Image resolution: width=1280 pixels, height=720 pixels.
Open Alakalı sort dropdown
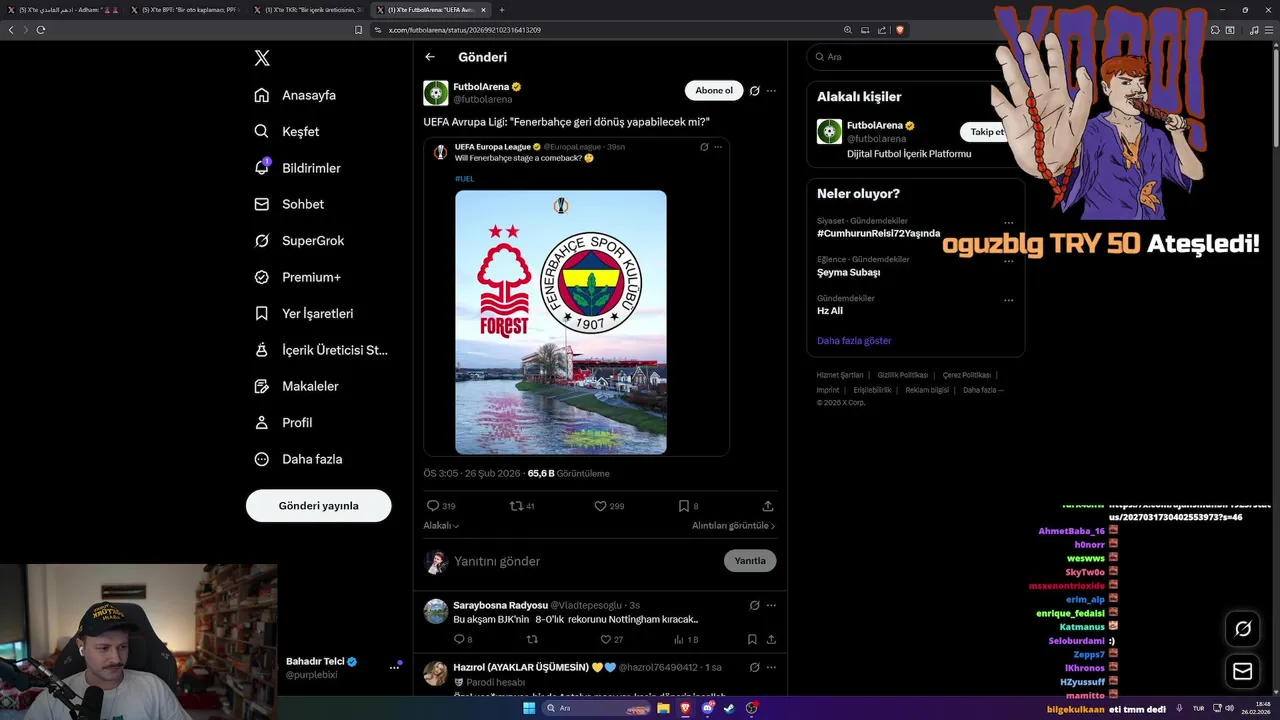441,525
